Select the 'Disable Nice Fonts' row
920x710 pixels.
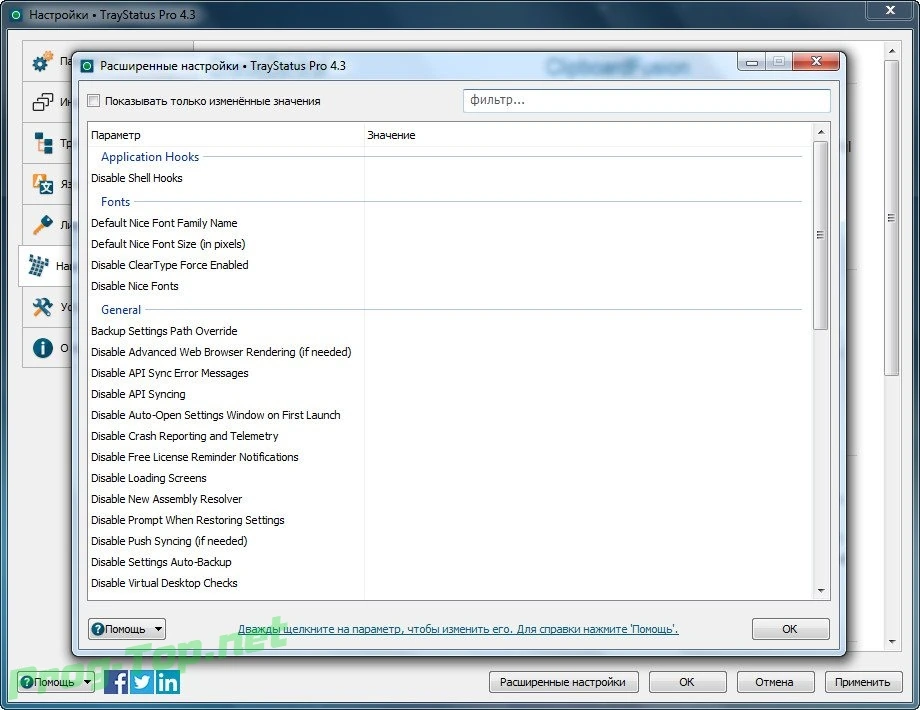click(x=449, y=286)
